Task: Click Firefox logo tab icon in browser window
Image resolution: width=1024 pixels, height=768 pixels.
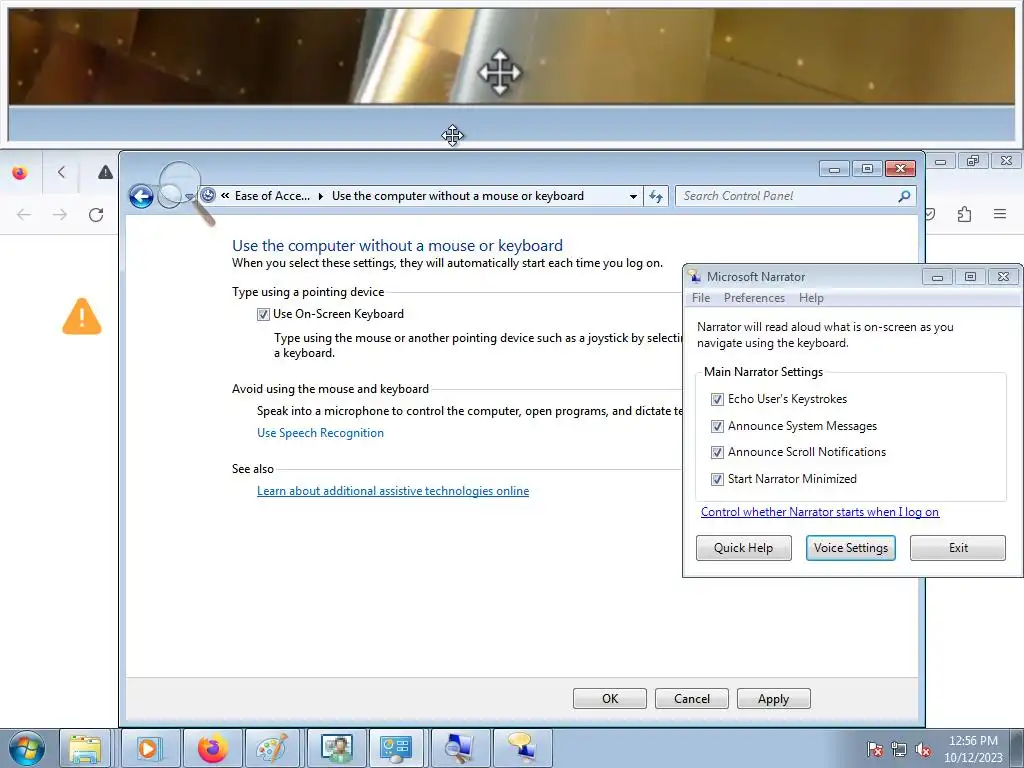Action: 20,172
